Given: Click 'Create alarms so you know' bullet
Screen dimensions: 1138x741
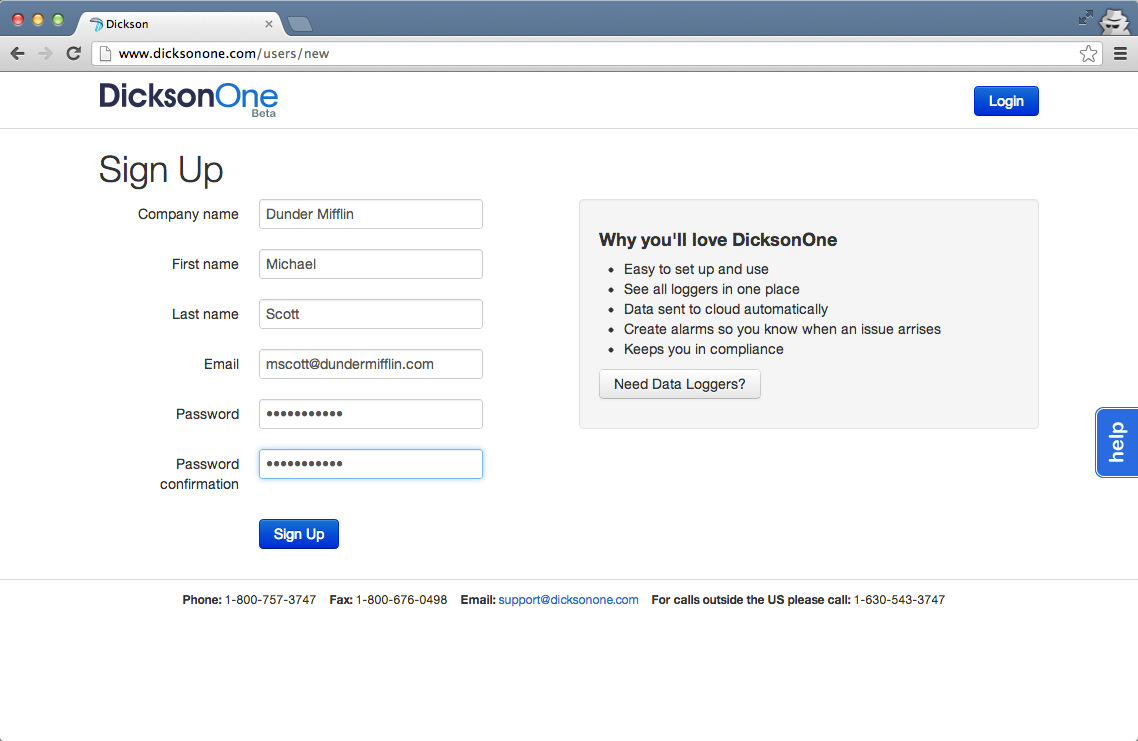Looking at the screenshot, I should click(x=782, y=329).
